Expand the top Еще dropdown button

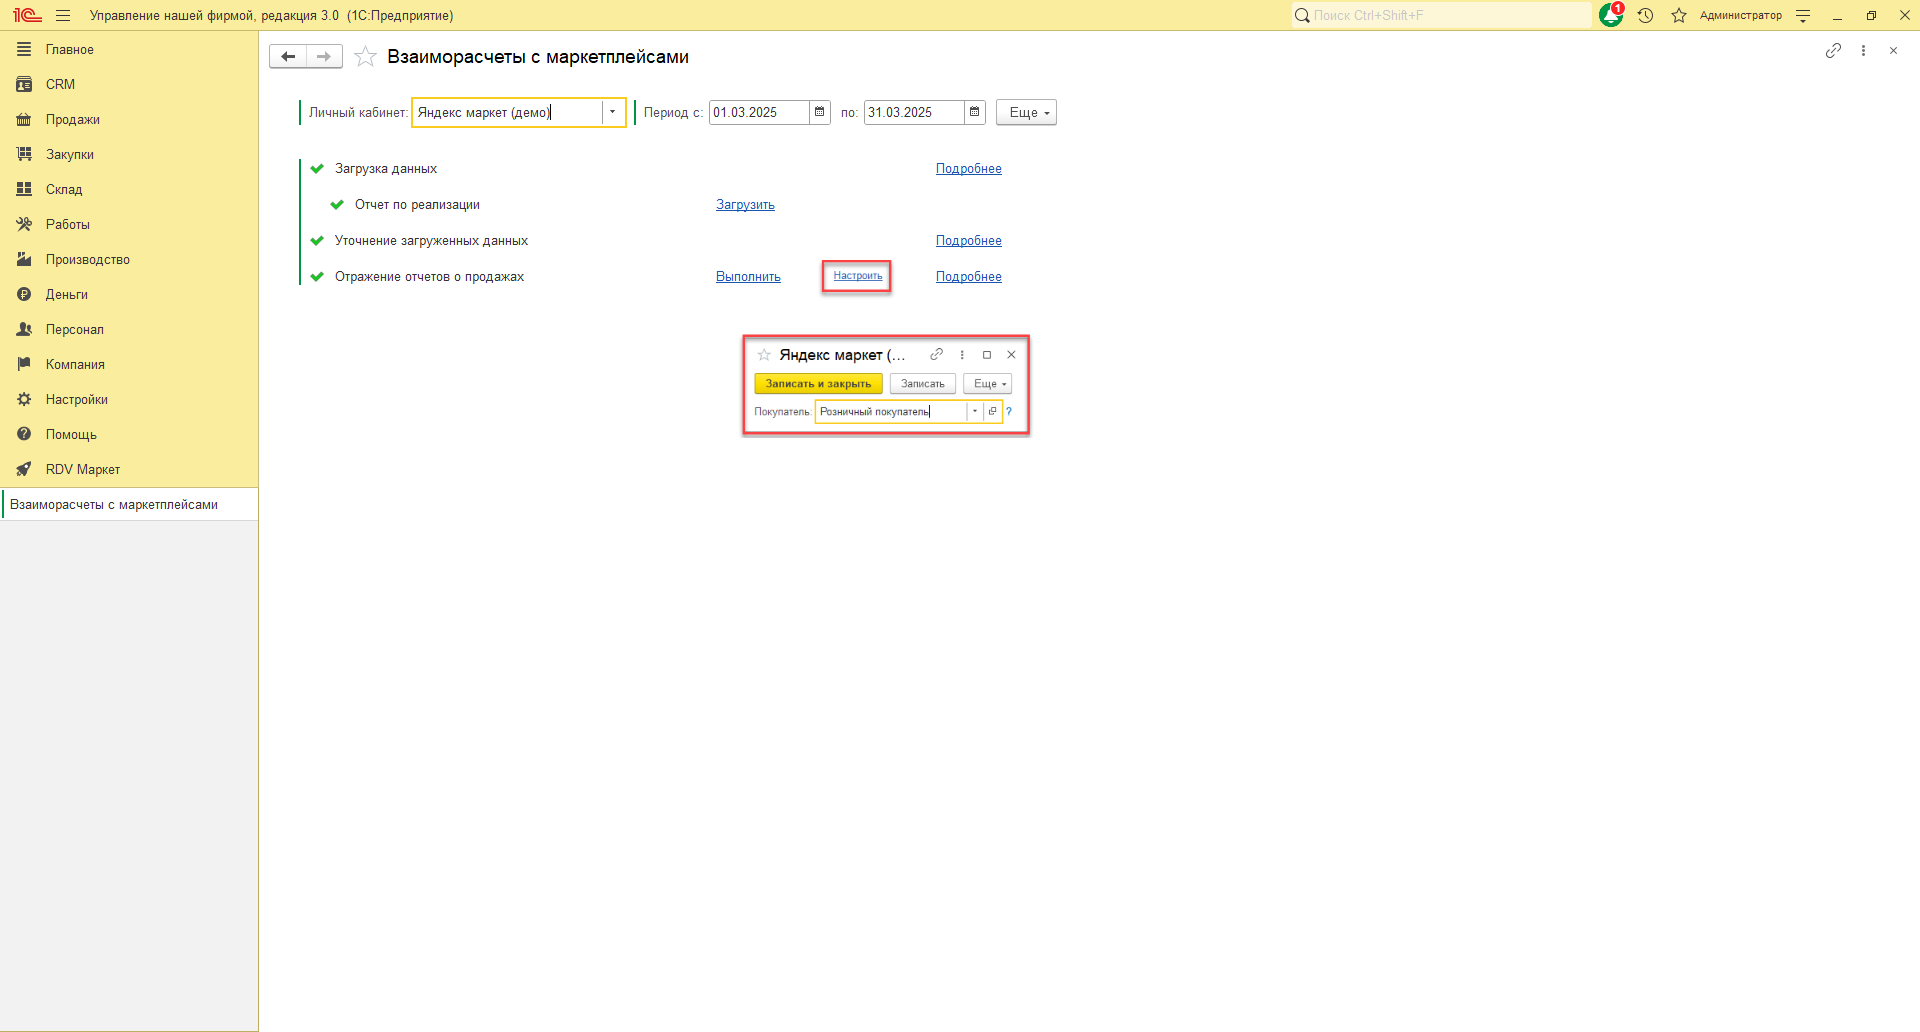(x=1026, y=112)
